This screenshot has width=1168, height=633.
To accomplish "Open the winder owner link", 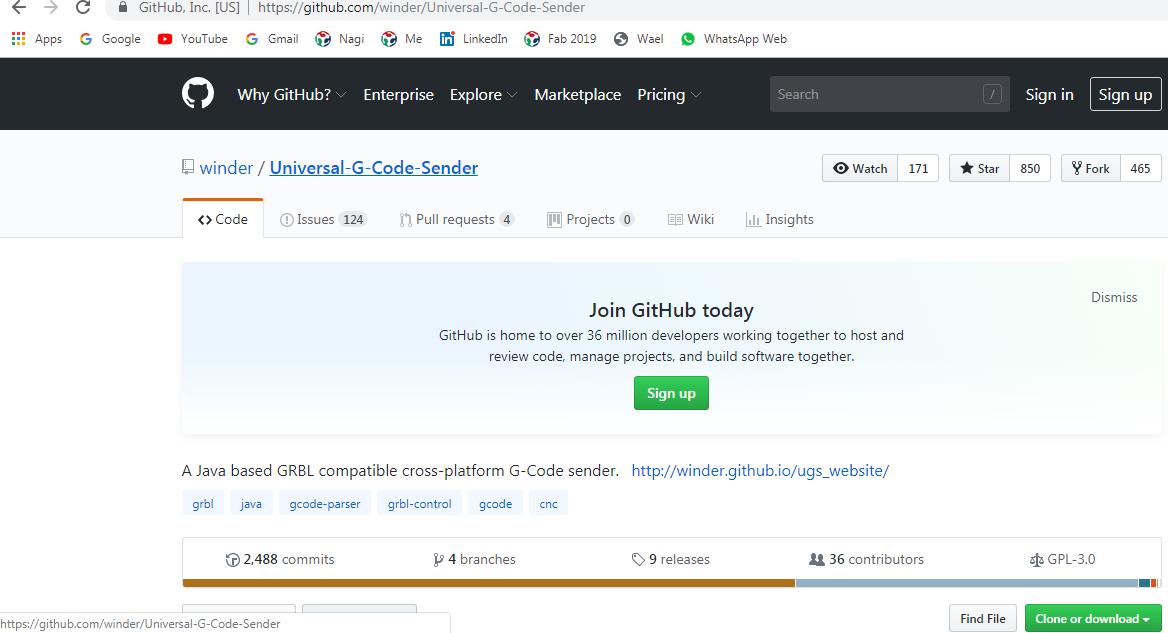I will 226,168.
